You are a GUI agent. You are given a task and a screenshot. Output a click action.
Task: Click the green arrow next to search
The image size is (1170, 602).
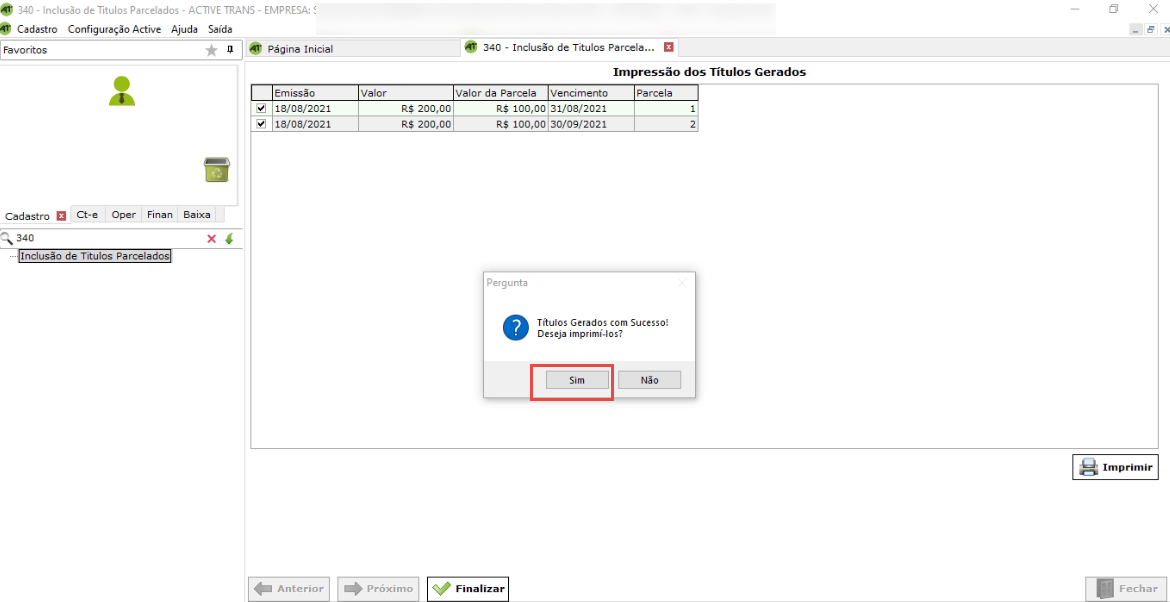(228, 239)
